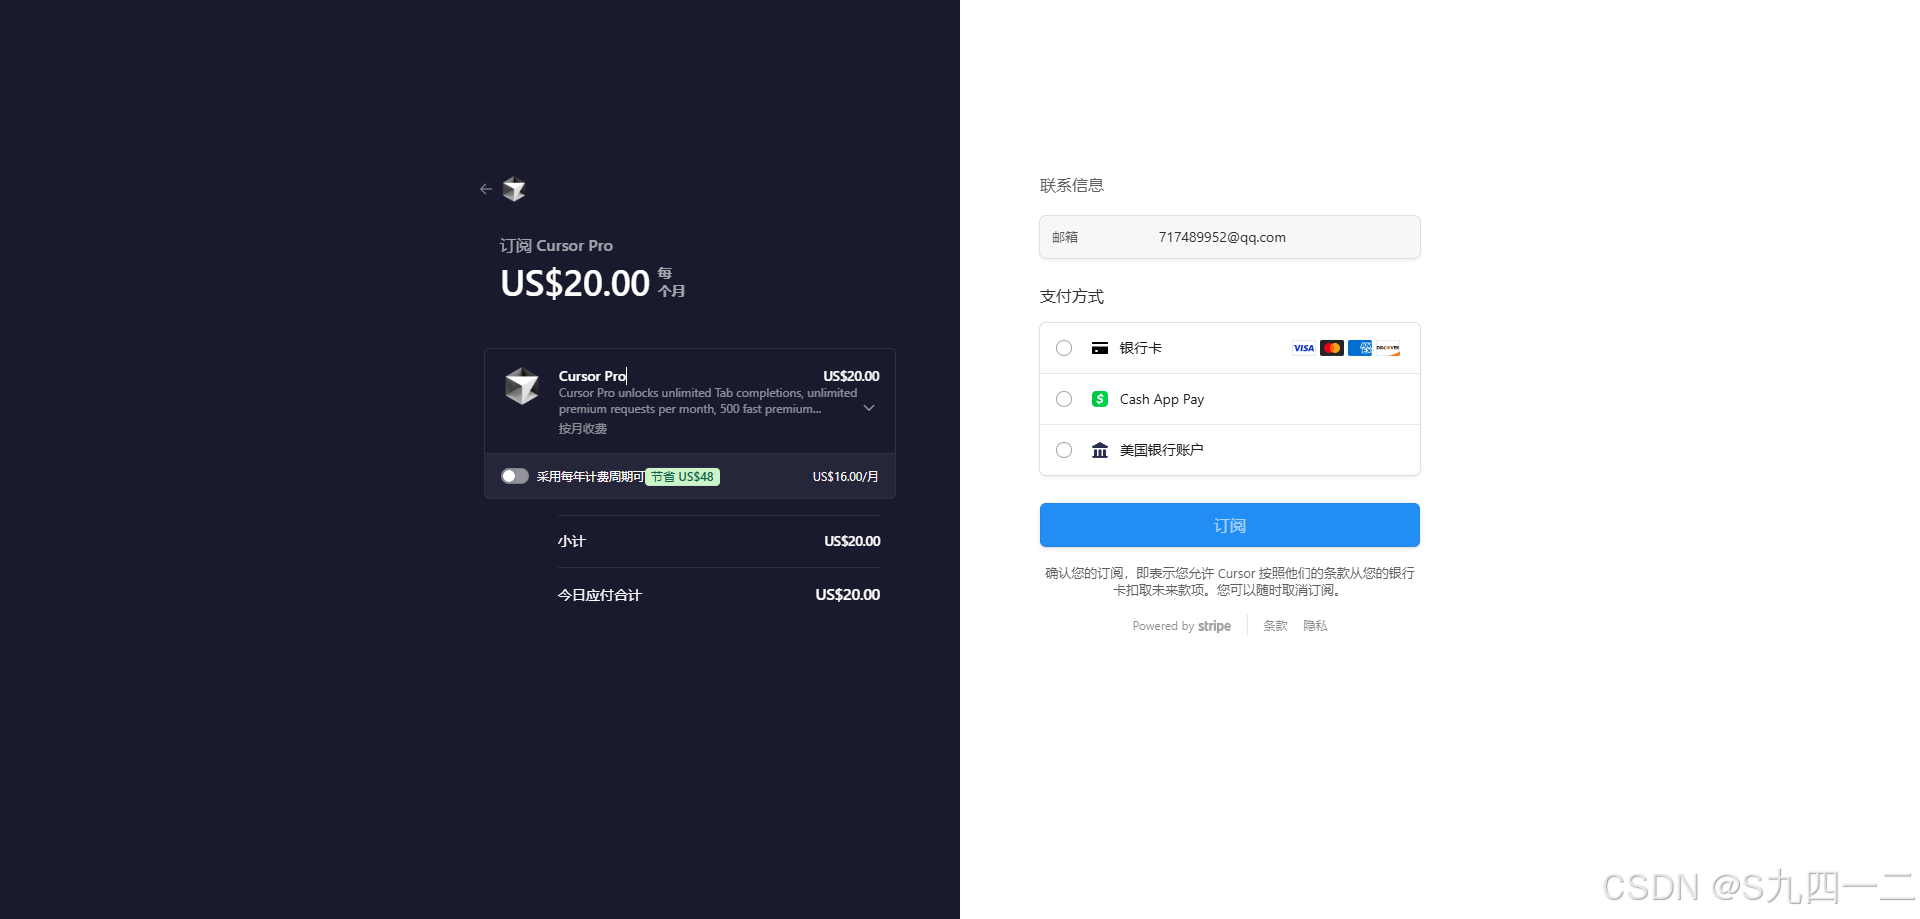Screen dimensions: 1920x919
Task: Click the 支付方式 section heading
Action: (x=1072, y=296)
